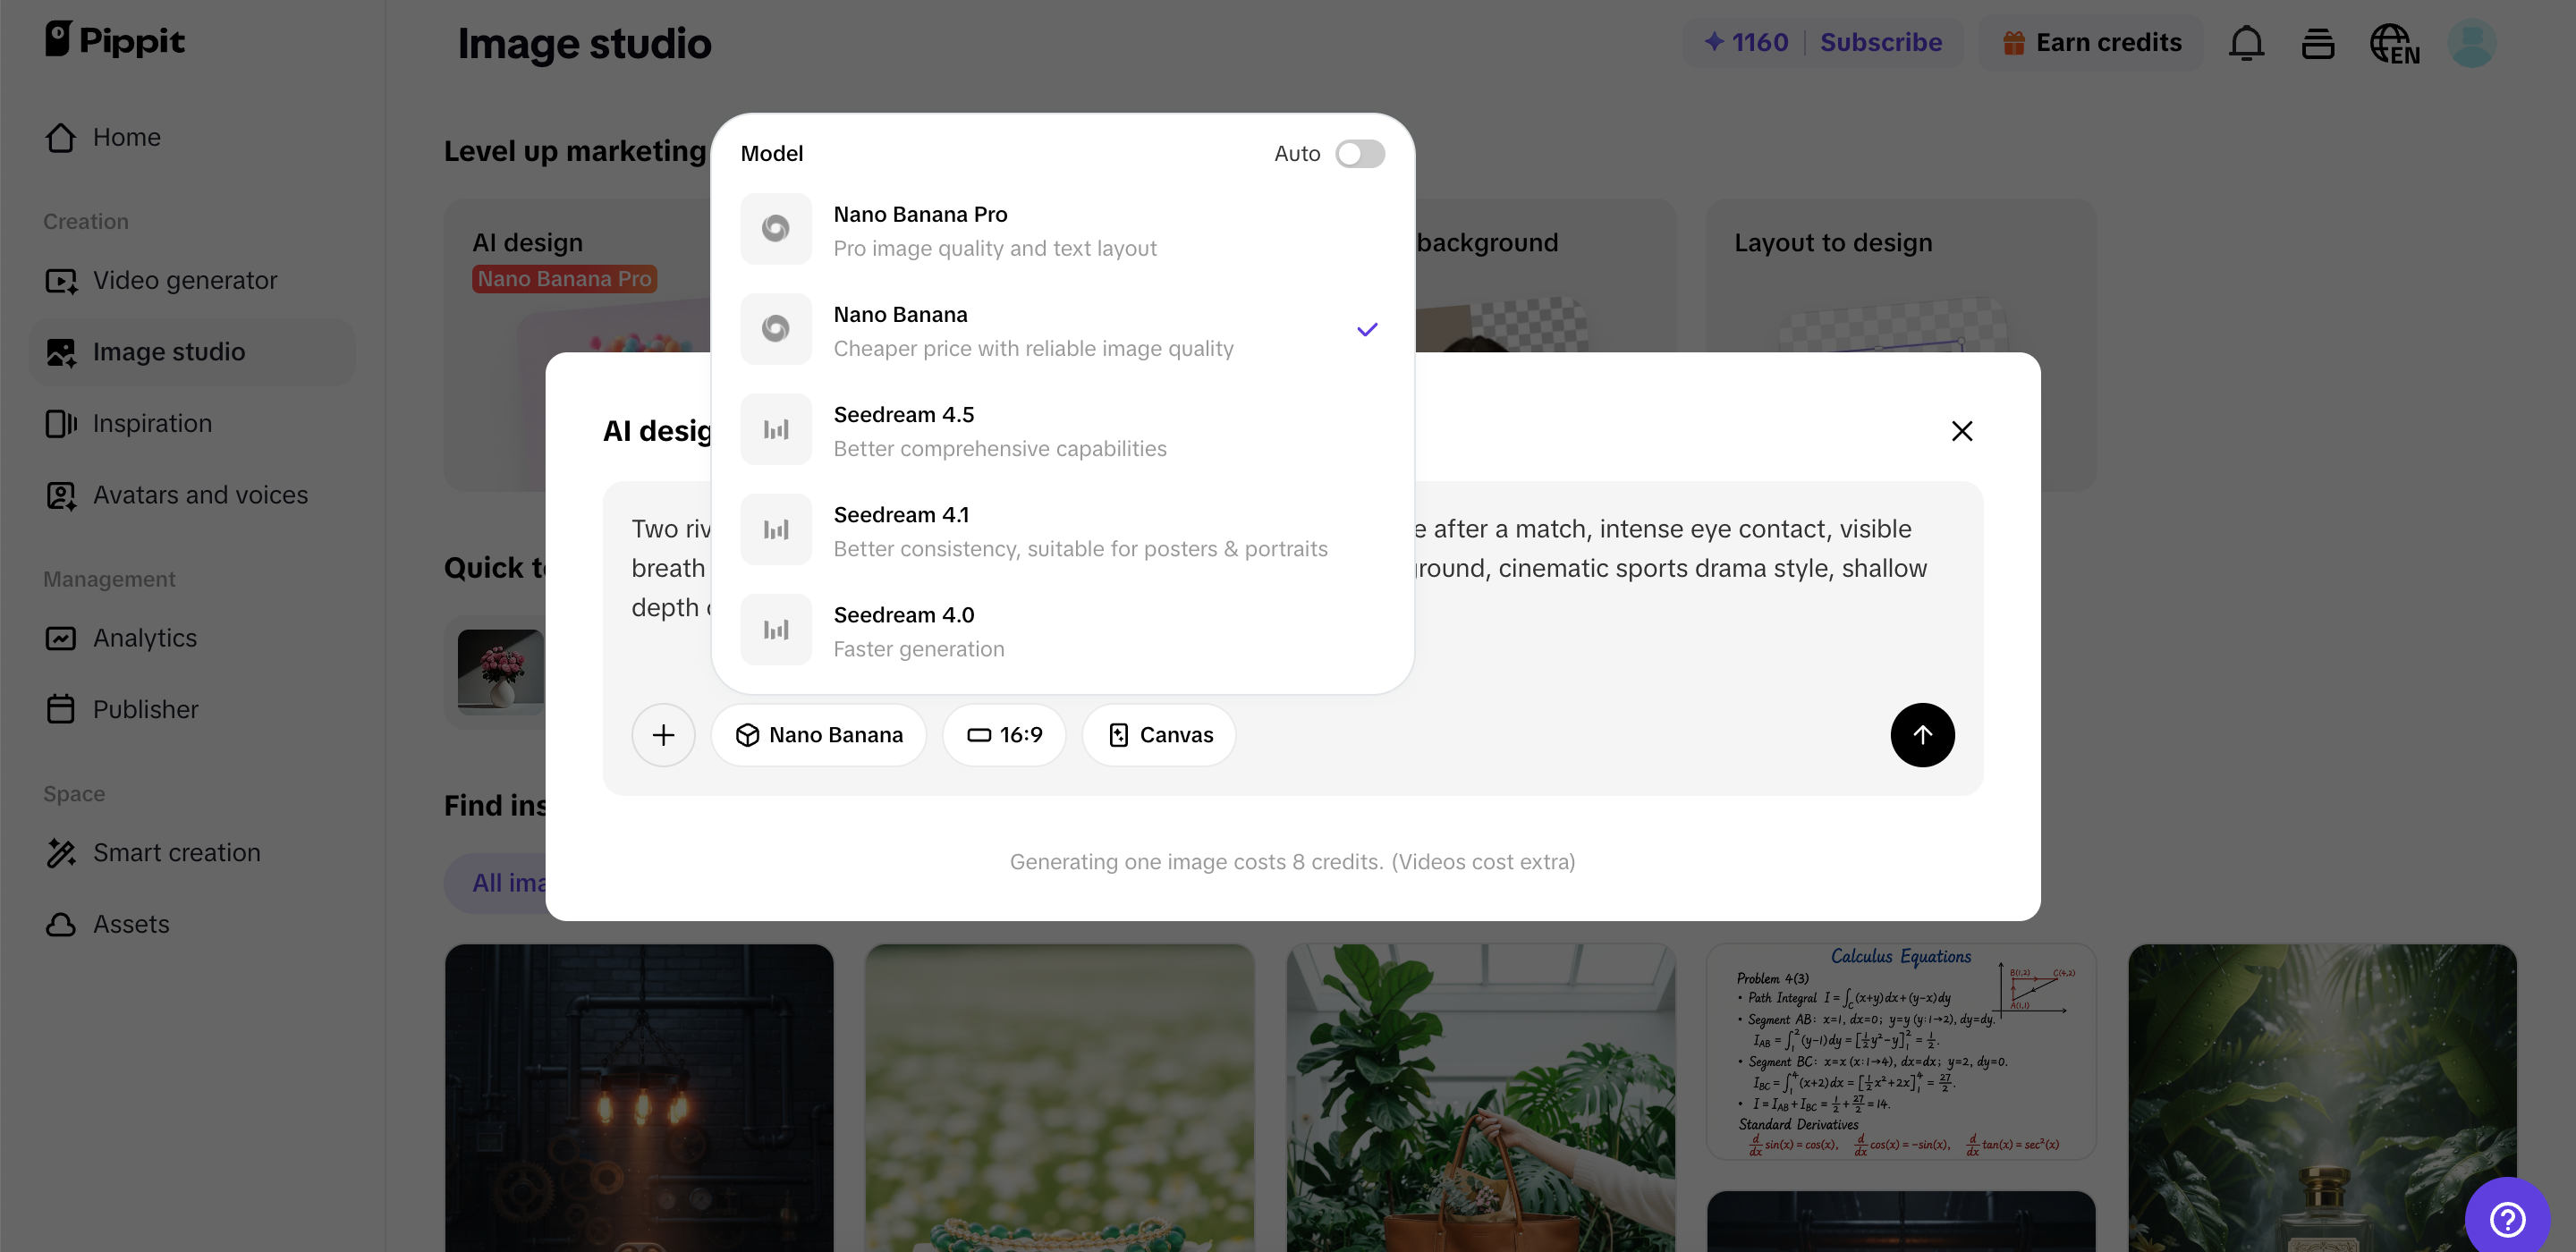Open the Nano Banana model dropdown
The image size is (2576, 1252).
818,735
